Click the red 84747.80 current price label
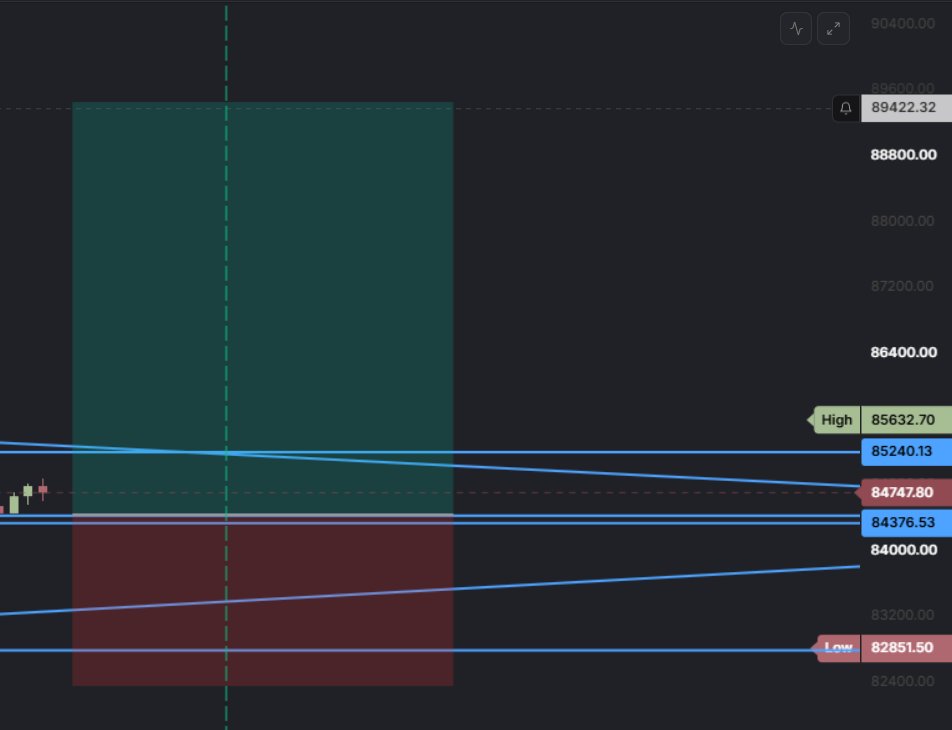Screen dimensions: 952x730 pyautogui.click(x=903, y=492)
